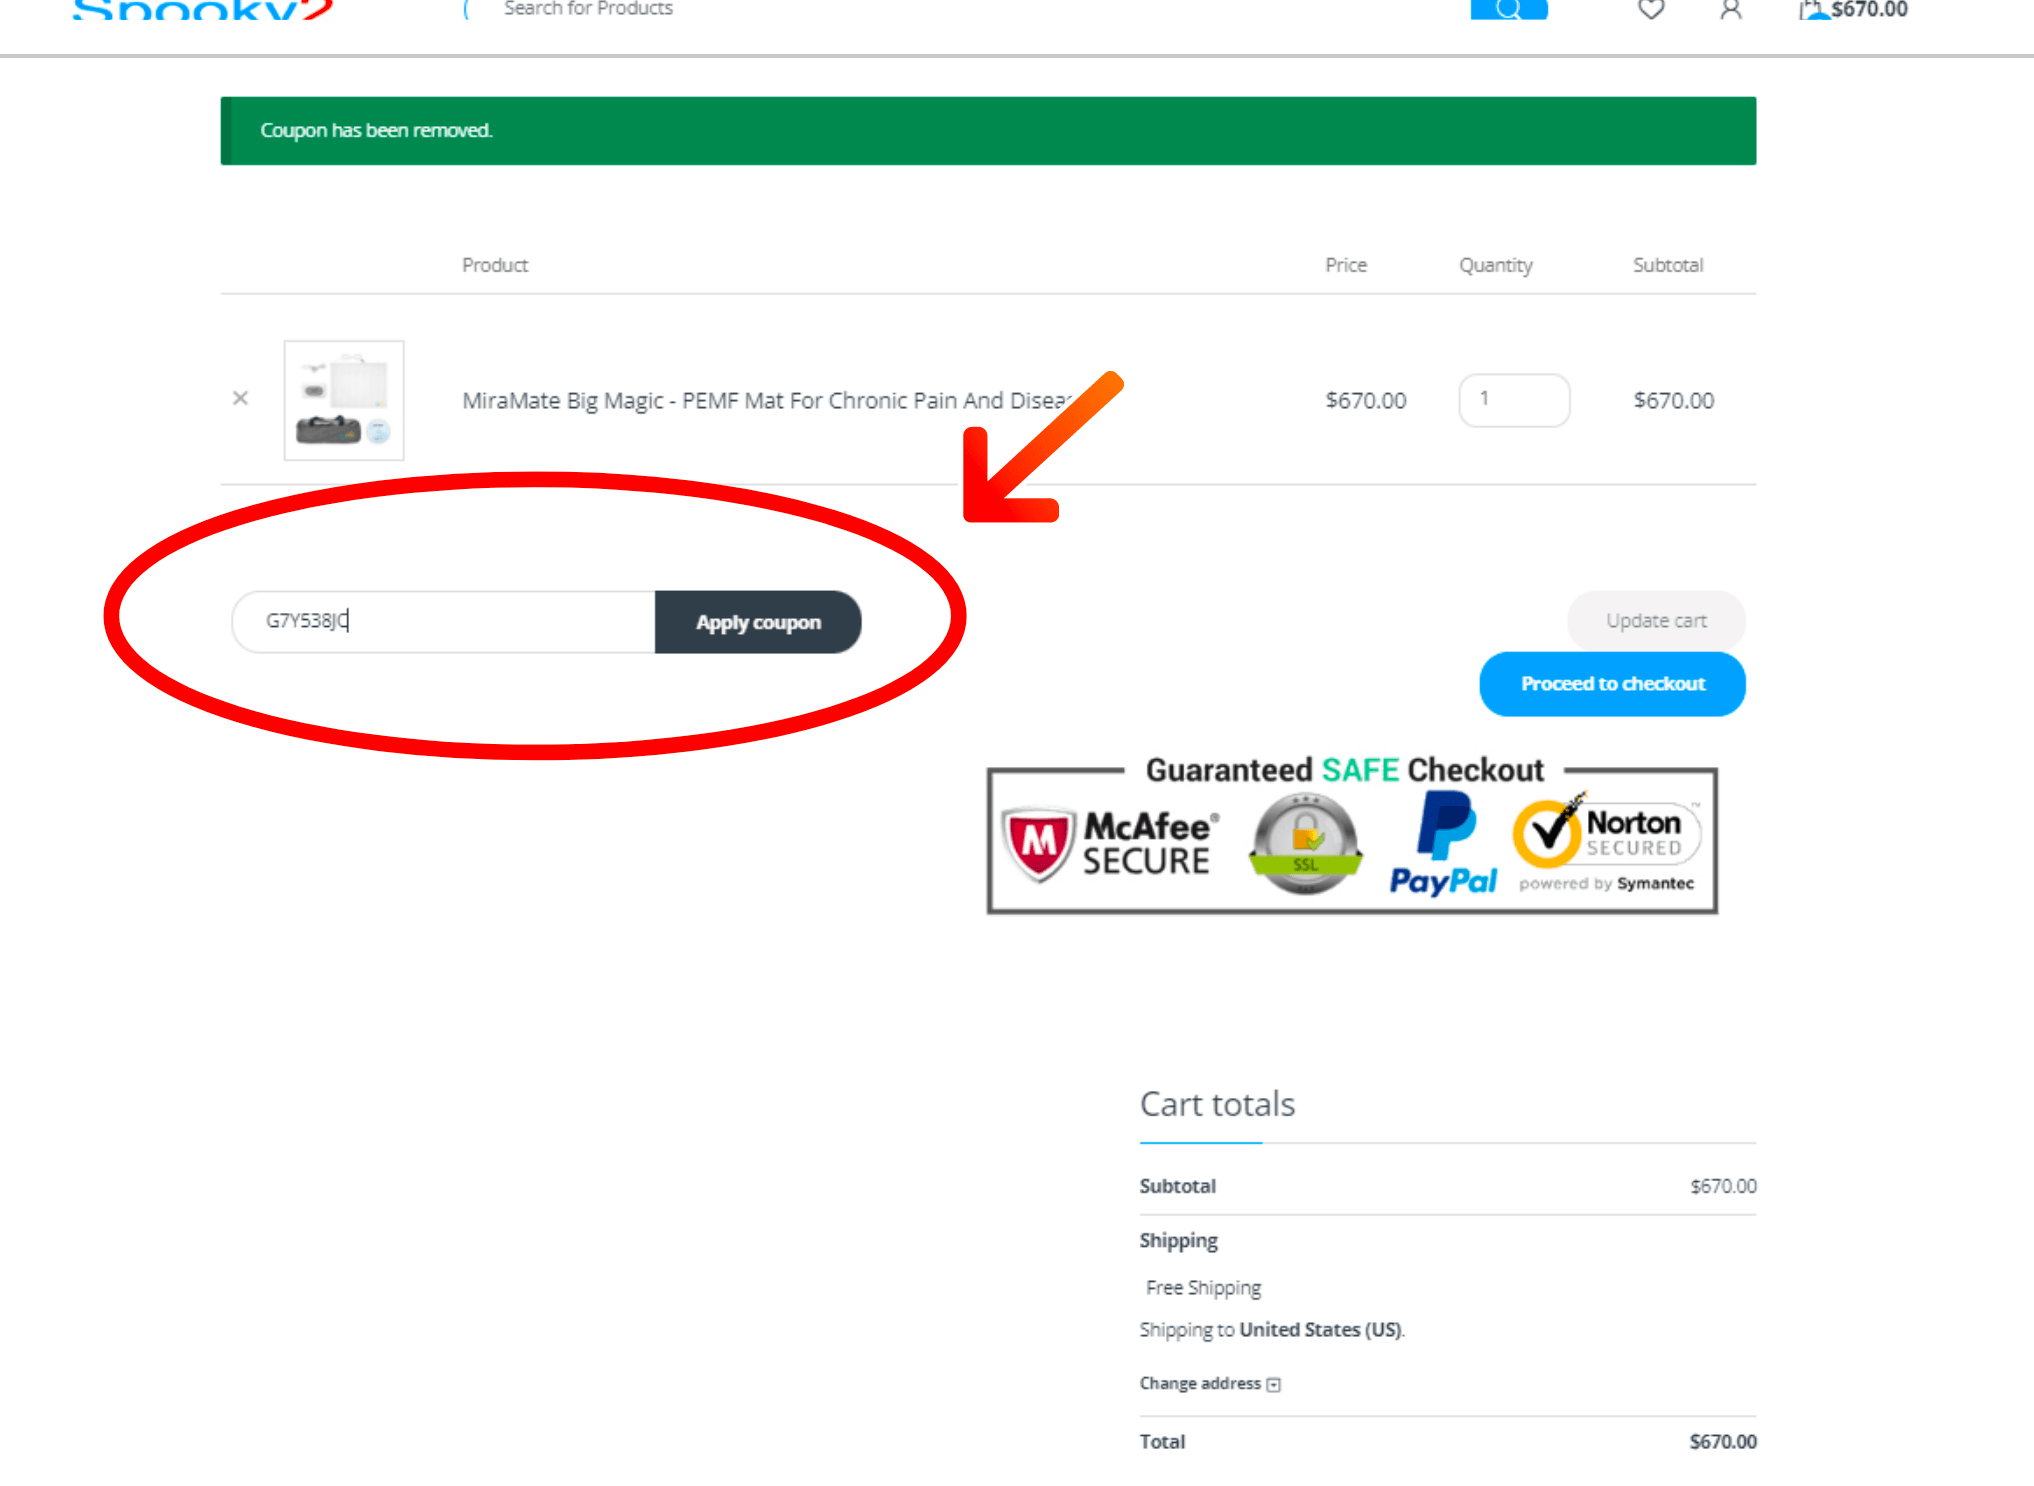Viewport: 2034px width, 1486px height.
Task: Click the Total amount $670.00 in cart totals
Action: tap(1723, 1442)
